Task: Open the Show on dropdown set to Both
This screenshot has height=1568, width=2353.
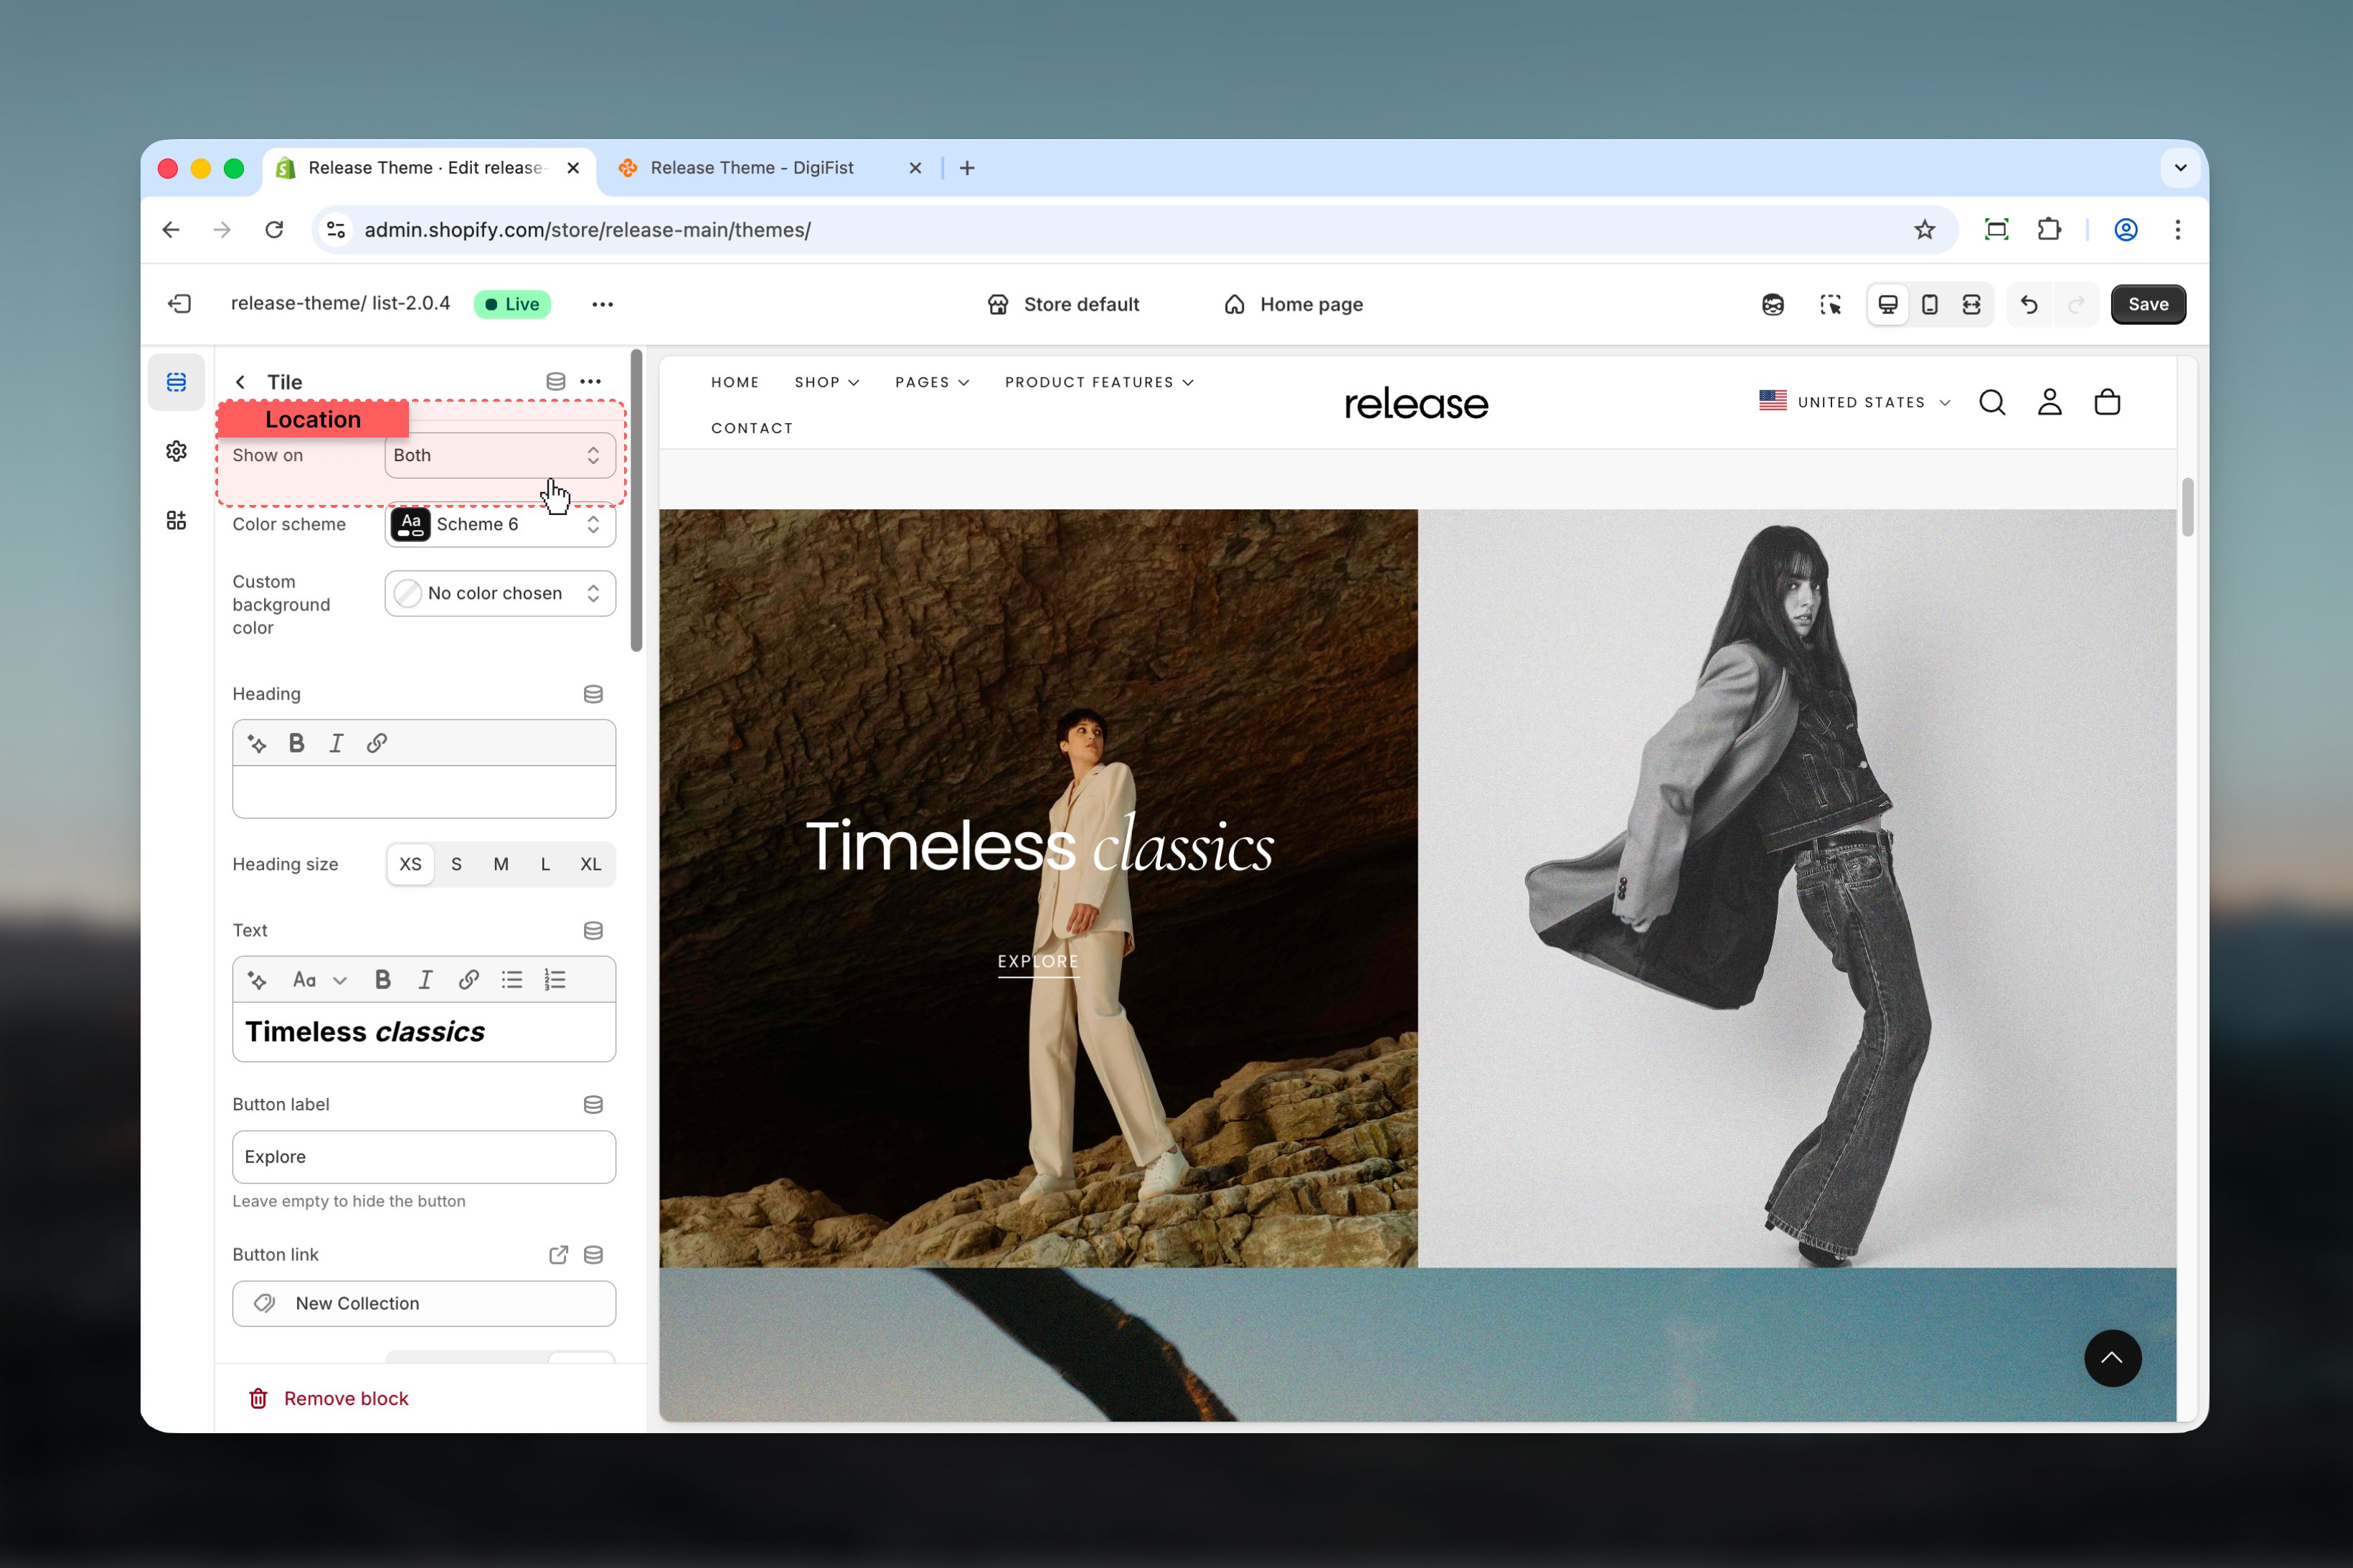Action: (500, 455)
